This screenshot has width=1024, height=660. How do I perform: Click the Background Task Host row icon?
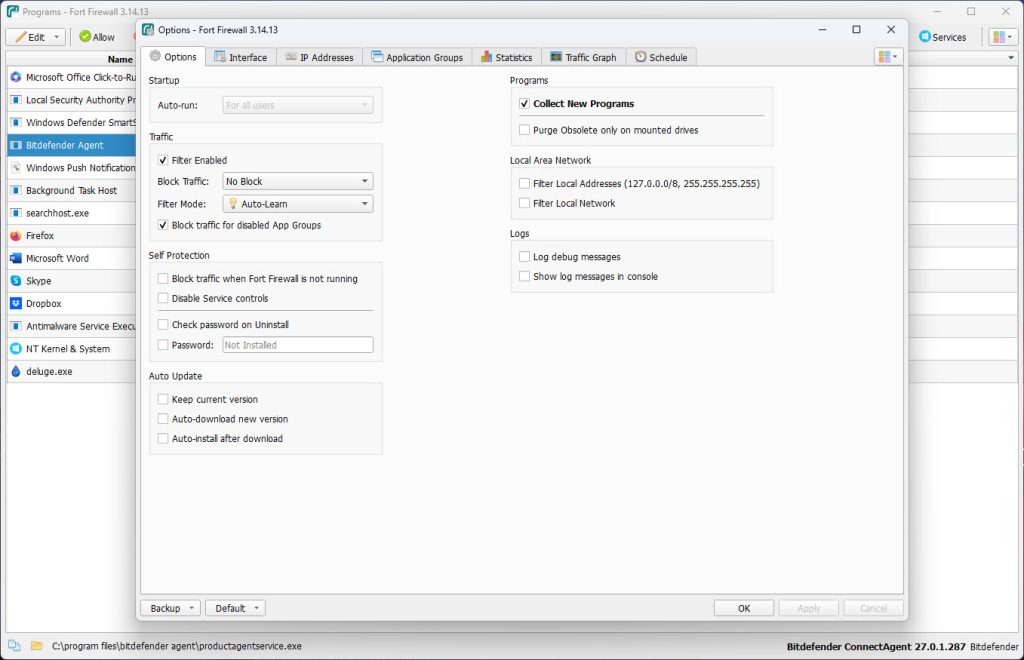pyautogui.click(x=16, y=190)
